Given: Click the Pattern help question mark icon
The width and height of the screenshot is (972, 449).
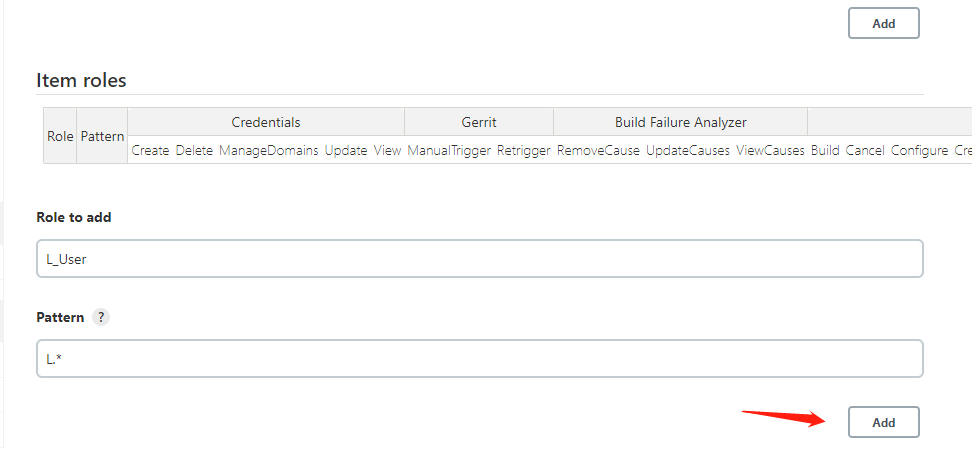Looking at the screenshot, I should click(x=101, y=316).
